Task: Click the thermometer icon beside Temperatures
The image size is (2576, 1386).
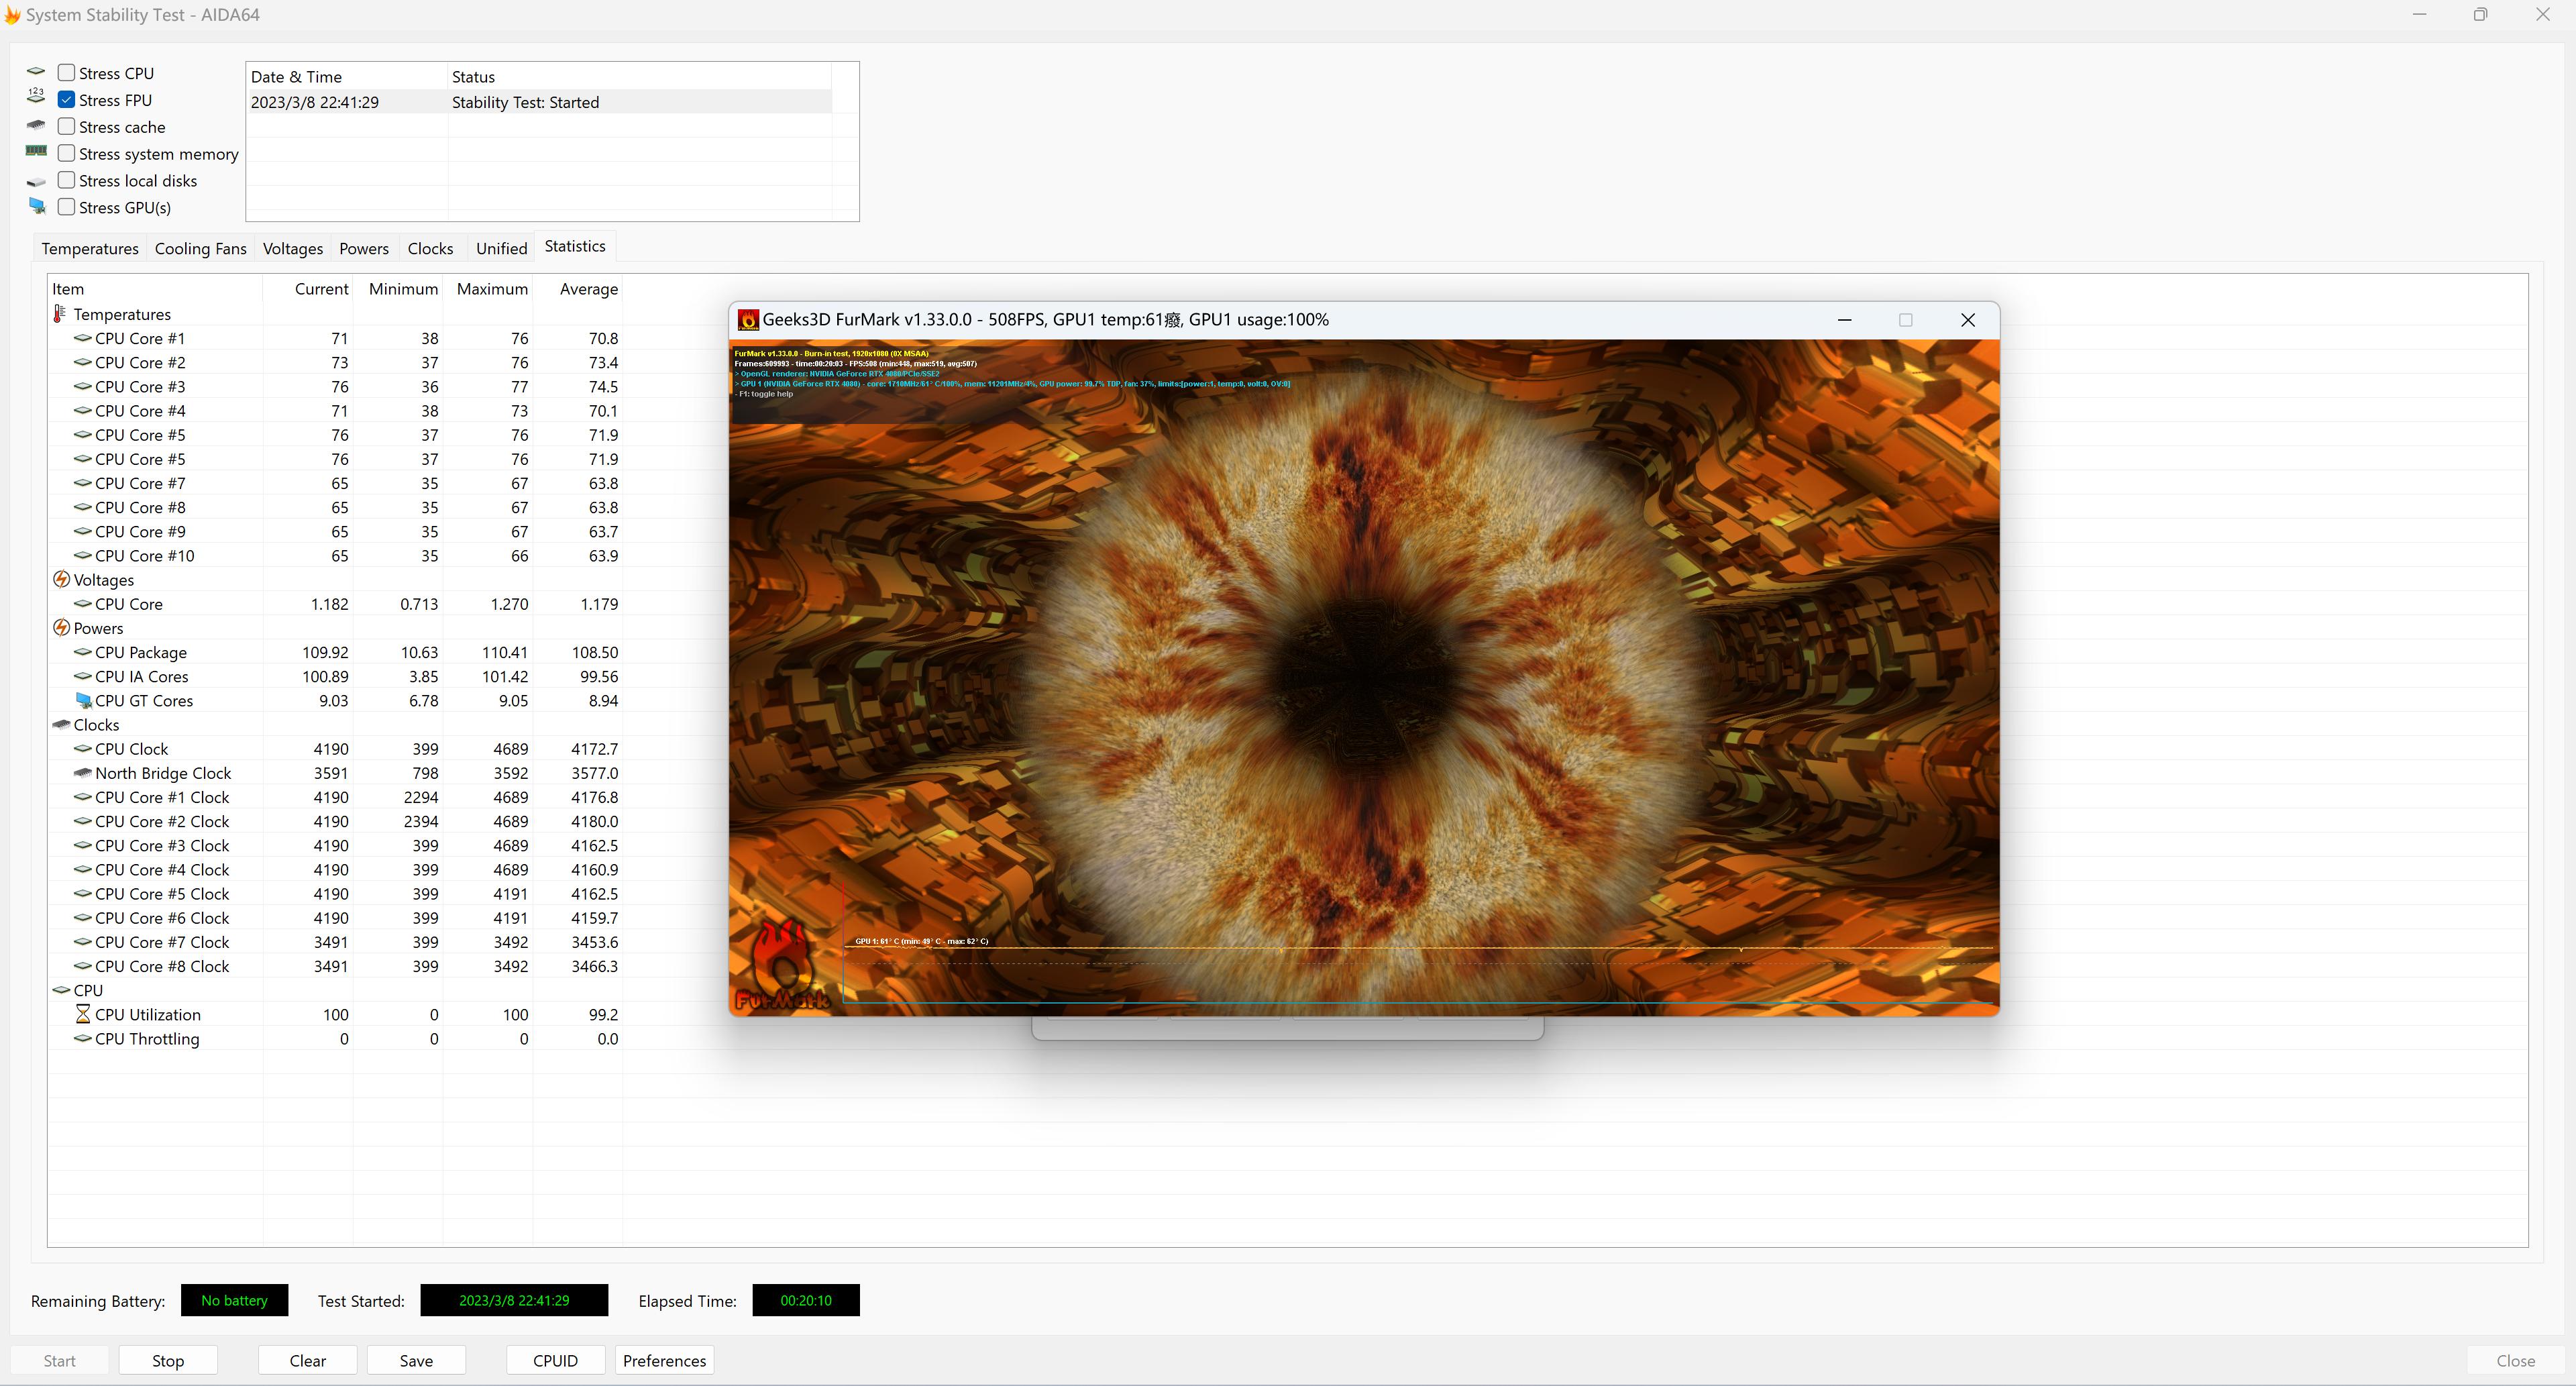Action: 59,314
